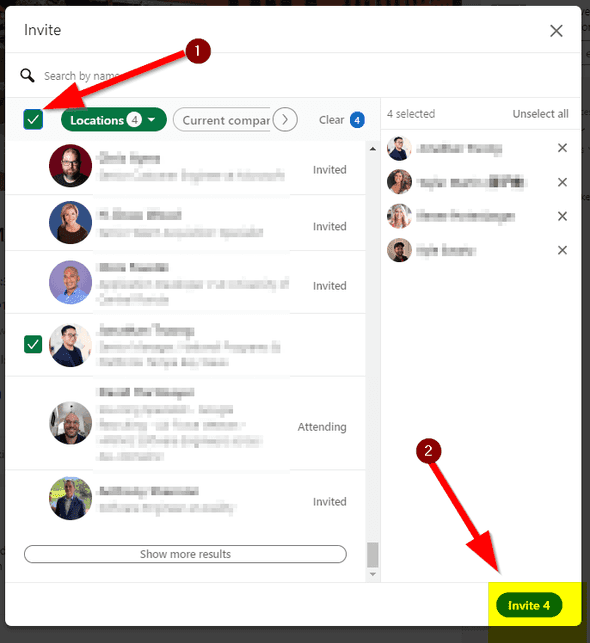Click the Invite 4 button
The image size is (590, 643).
(529, 605)
